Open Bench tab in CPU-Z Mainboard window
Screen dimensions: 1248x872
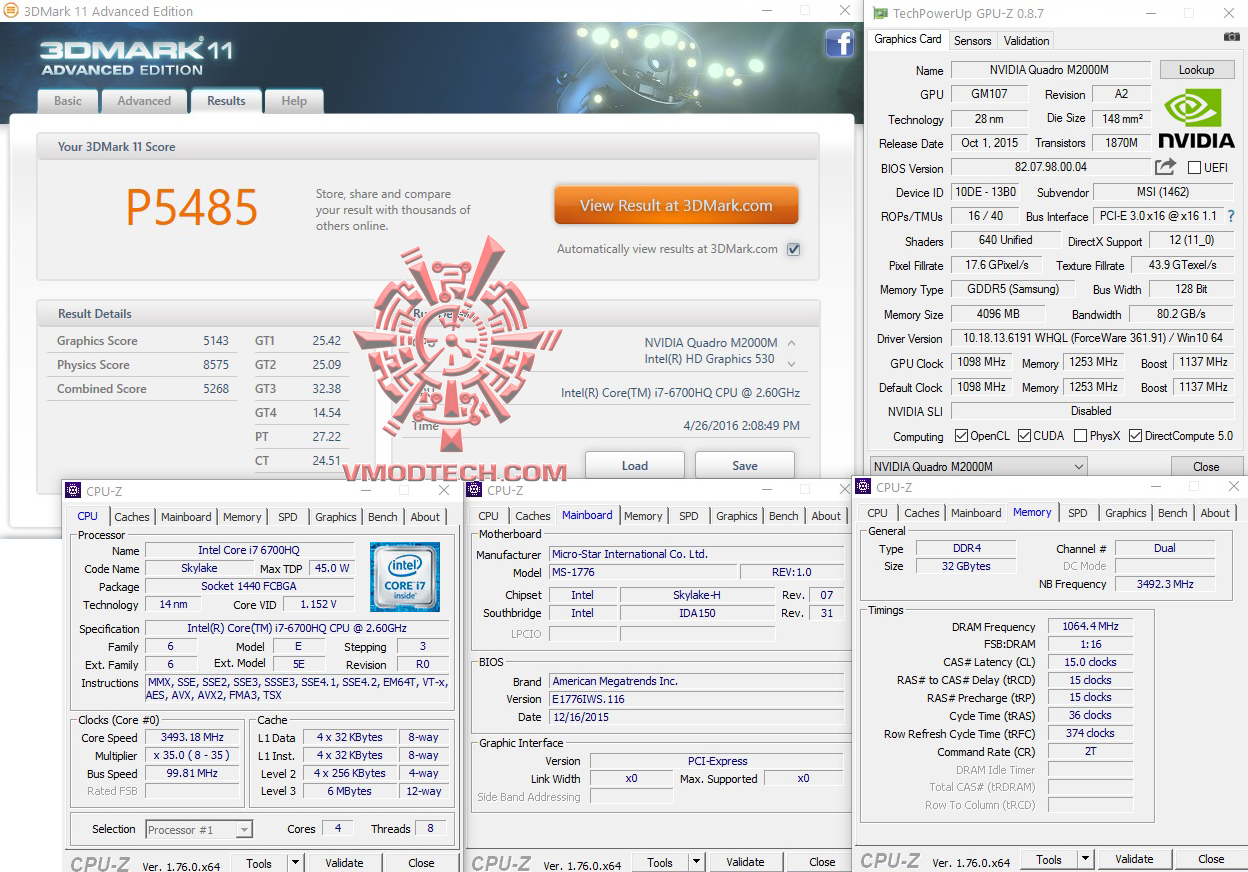pyautogui.click(x=783, y=516)
